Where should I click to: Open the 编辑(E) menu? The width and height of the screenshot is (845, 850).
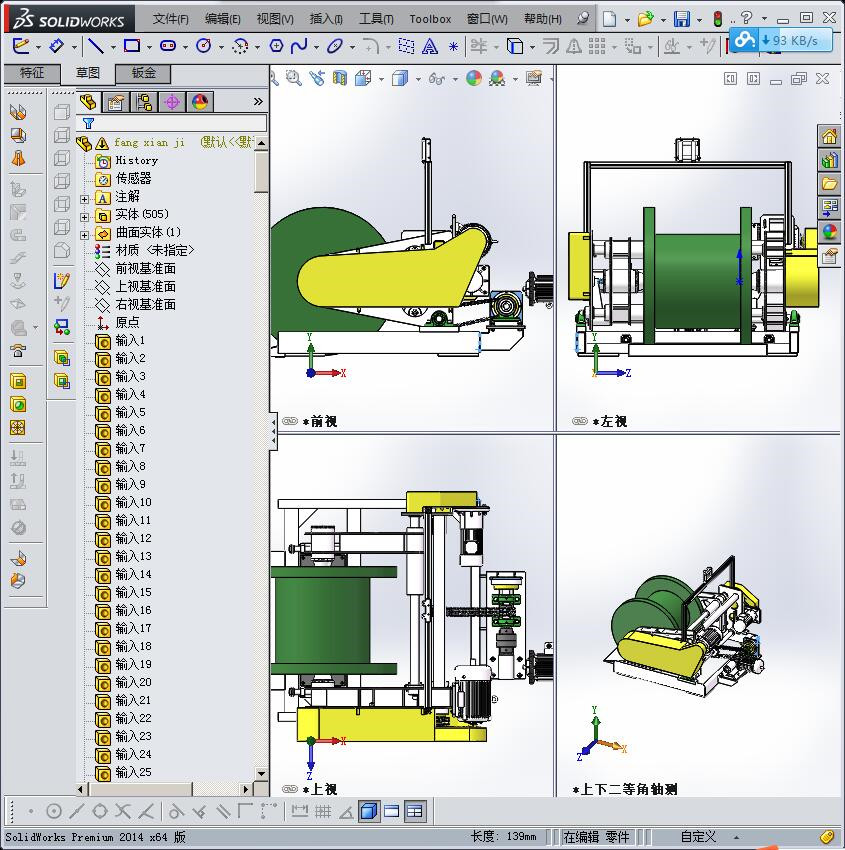coord(223,19)
